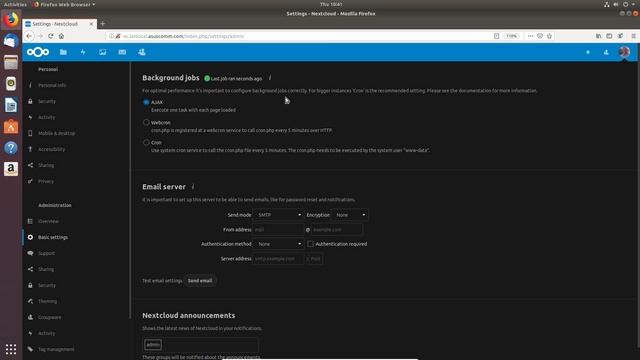The image size is (640, 360).
Task: Select Cron background job option
Action: click(146, 142)
